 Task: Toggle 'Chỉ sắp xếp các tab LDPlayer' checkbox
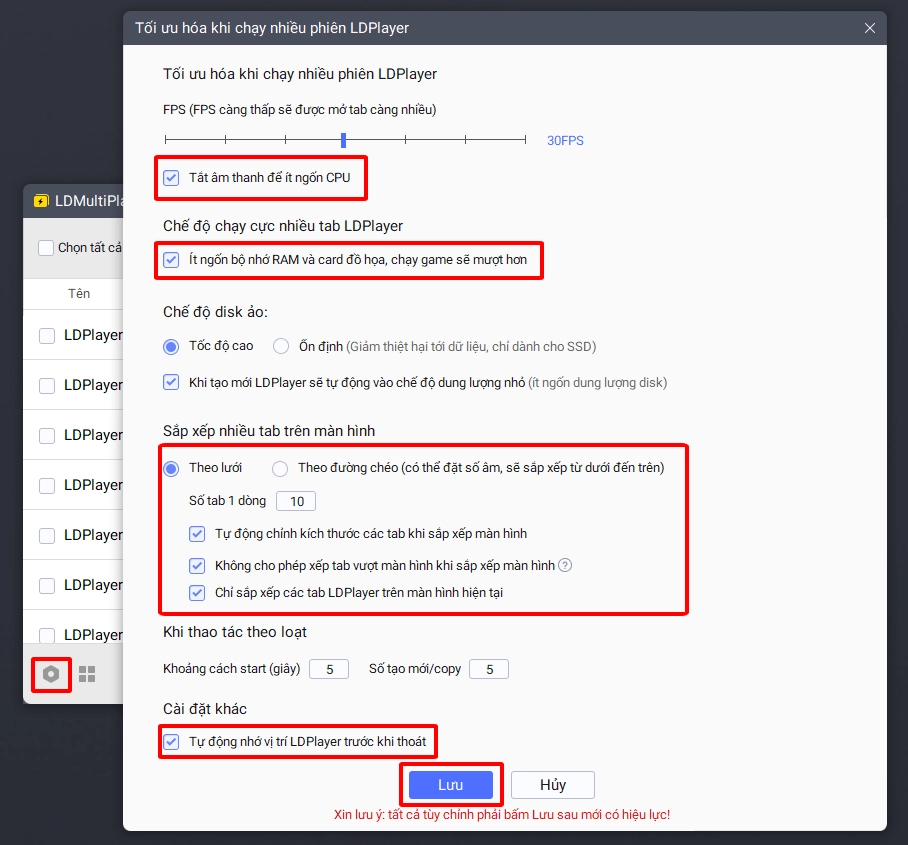coord(197,593)
